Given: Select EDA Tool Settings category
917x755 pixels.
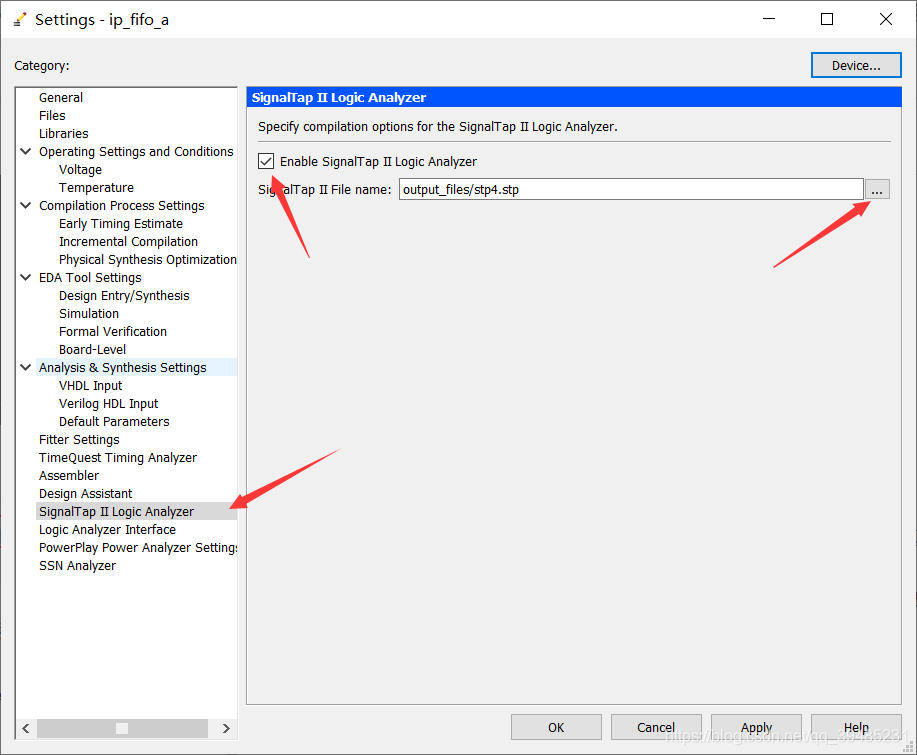Looking at the screenshot, I should pos(90,278).
